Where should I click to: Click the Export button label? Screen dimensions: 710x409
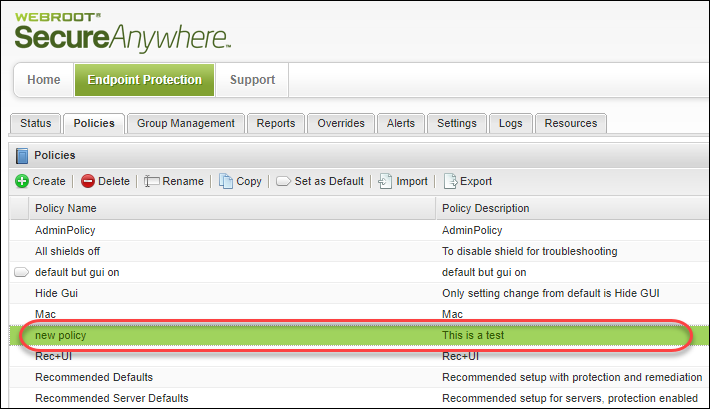coord(476,181)
